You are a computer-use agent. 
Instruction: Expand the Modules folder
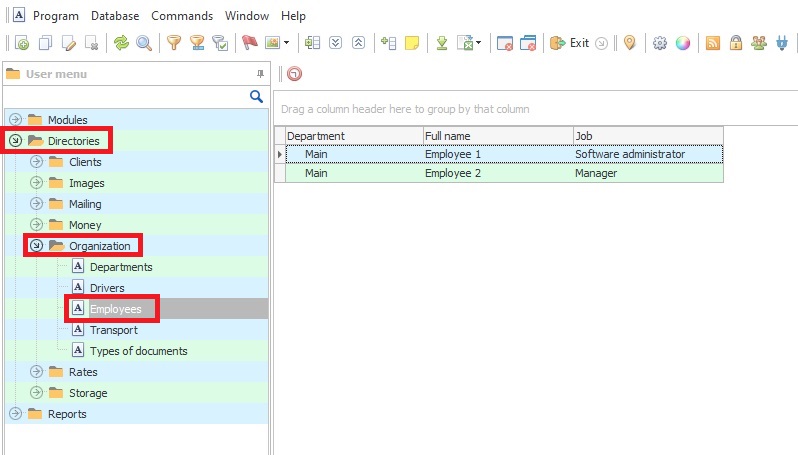point(16,120)
